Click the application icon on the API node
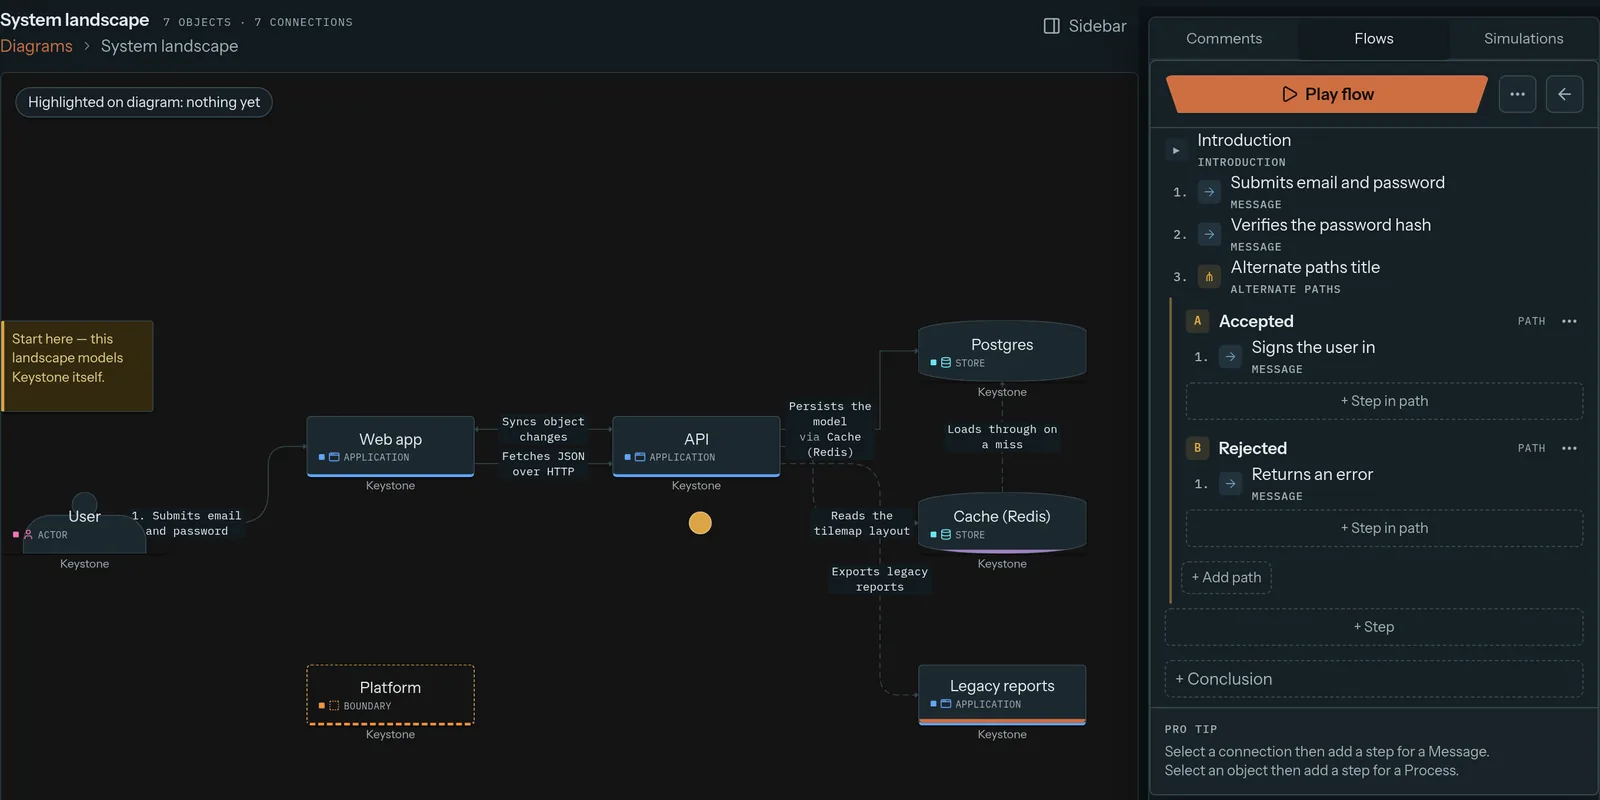This screenshot has height=800, width=1600. pos(640,457)
